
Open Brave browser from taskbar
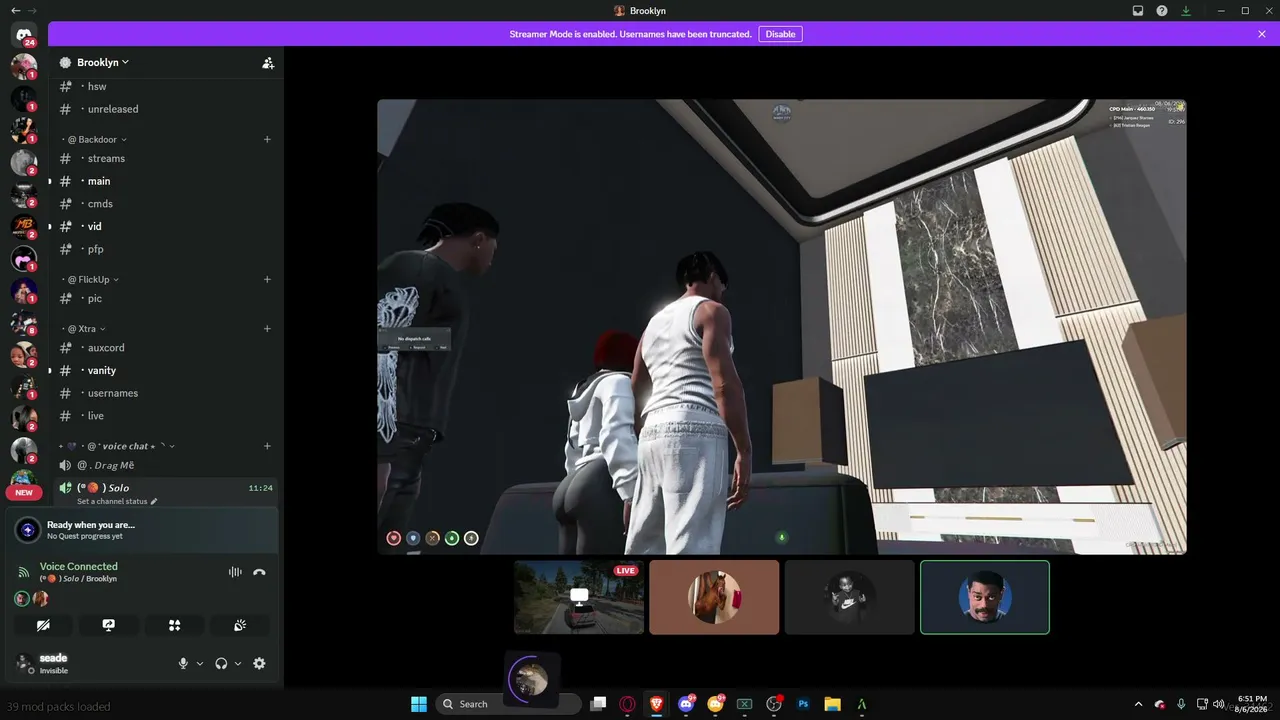(x=657, y=704)
